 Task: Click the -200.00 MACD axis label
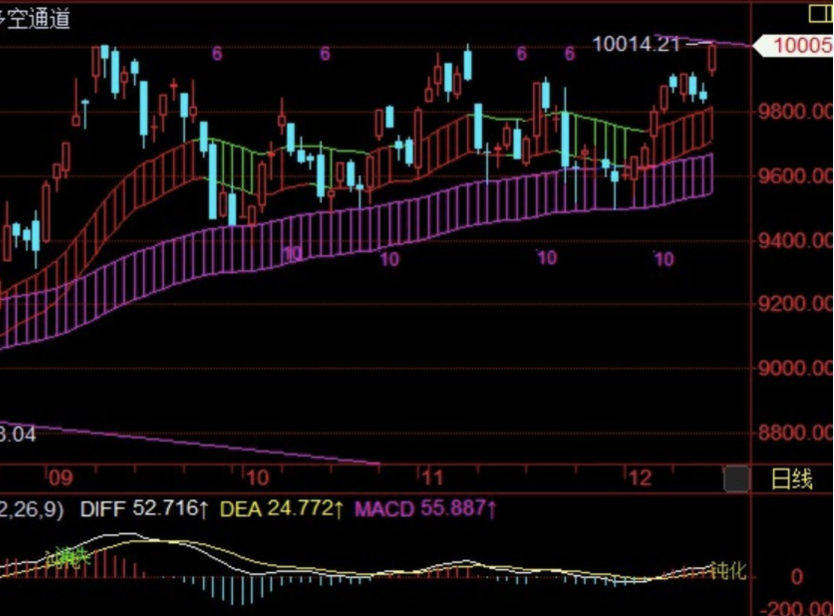(x=798, y=608)
